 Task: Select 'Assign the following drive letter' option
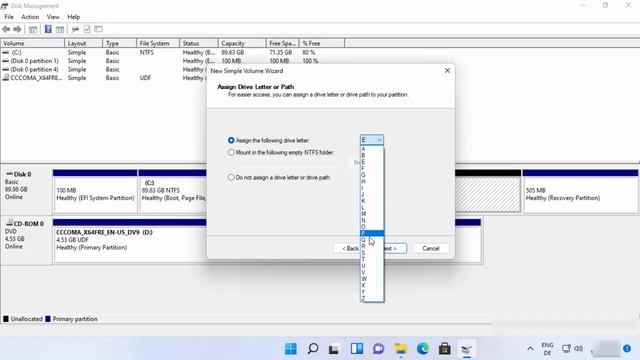(x=231, y=140)
